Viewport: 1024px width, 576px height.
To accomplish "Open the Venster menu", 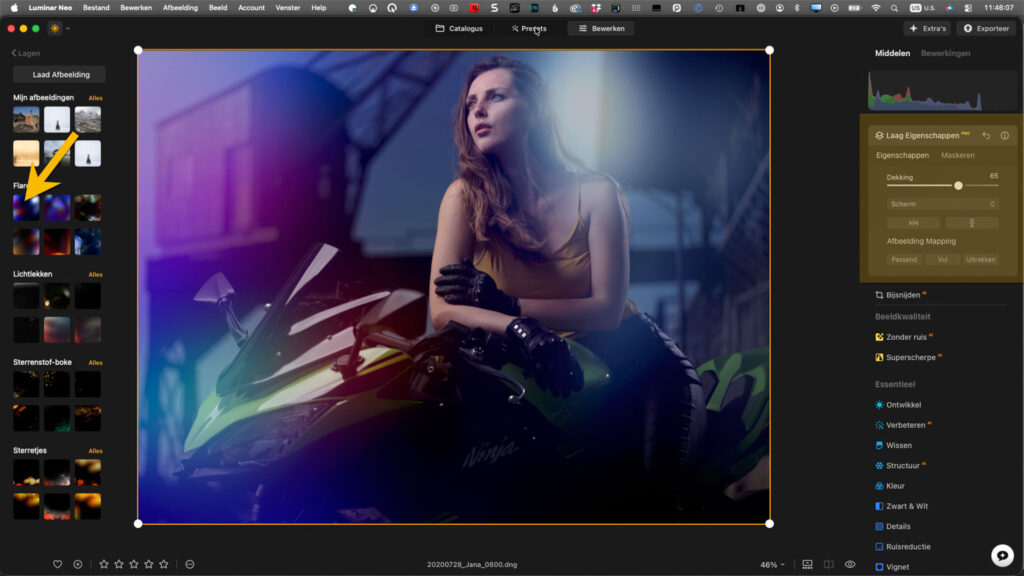I will click(x=288, y=8).
